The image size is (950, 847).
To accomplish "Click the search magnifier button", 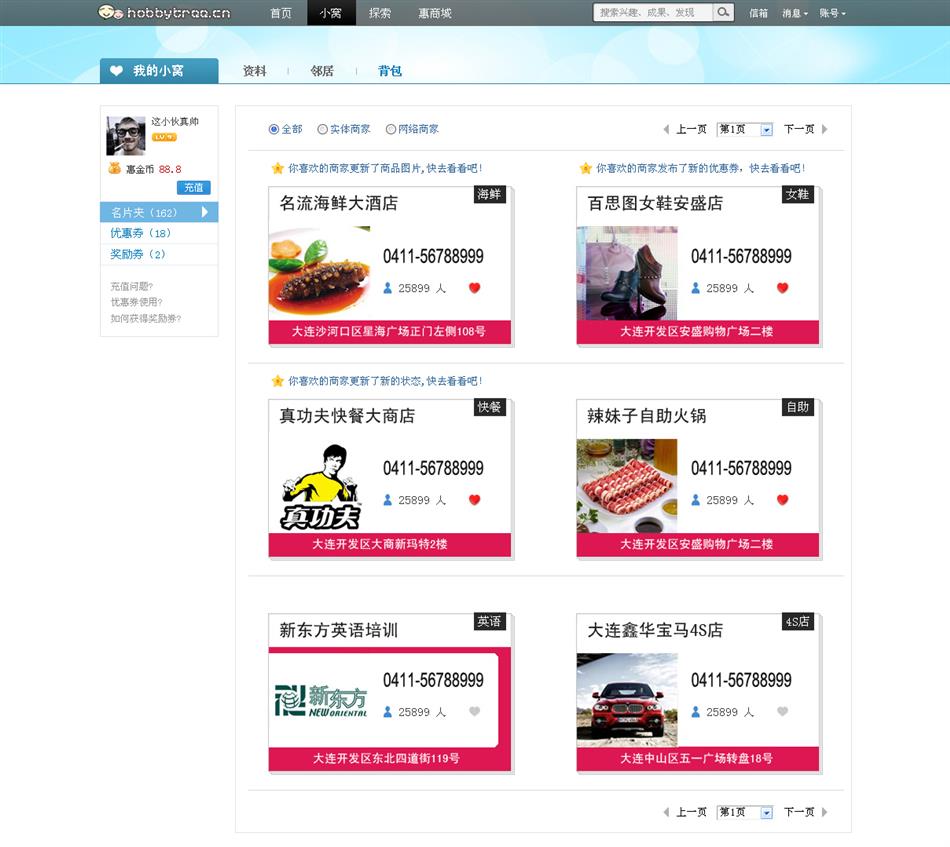I will (x=723, y=12).
